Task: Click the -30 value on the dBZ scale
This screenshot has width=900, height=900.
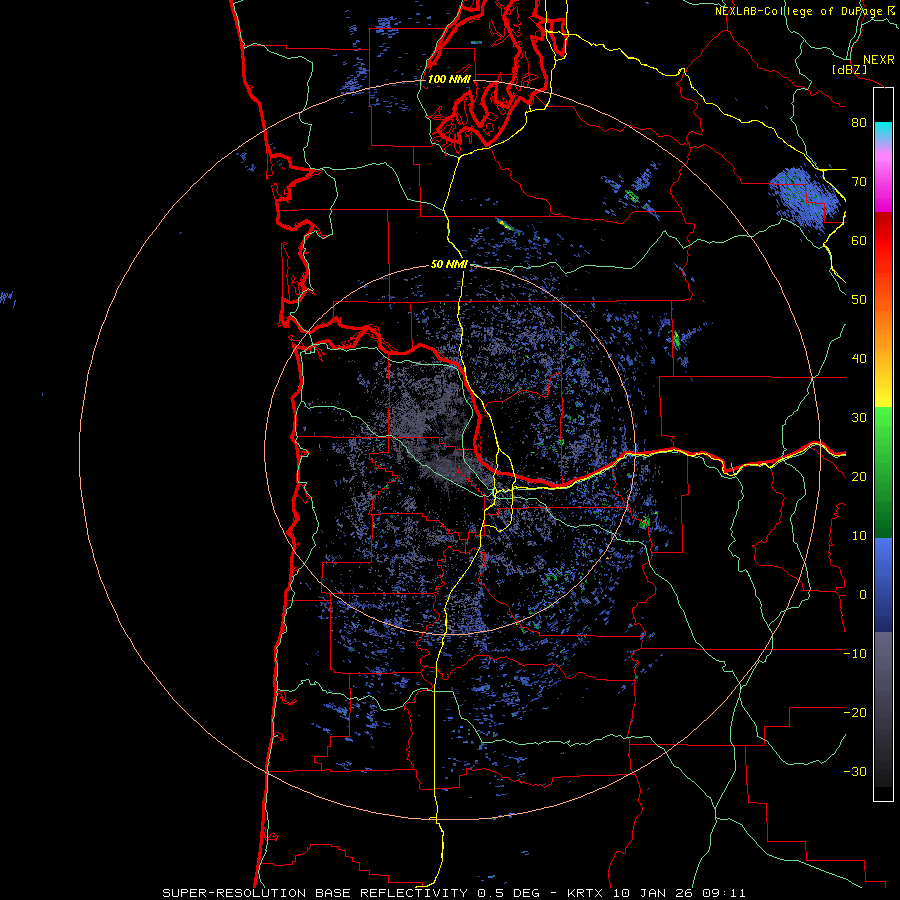Action: click(855, 771)
